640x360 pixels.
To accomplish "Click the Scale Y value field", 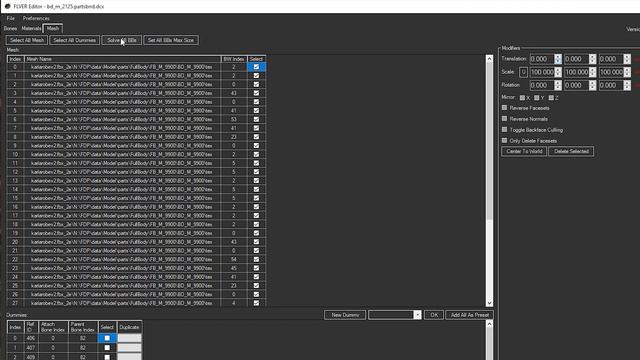I will (576, 72).
